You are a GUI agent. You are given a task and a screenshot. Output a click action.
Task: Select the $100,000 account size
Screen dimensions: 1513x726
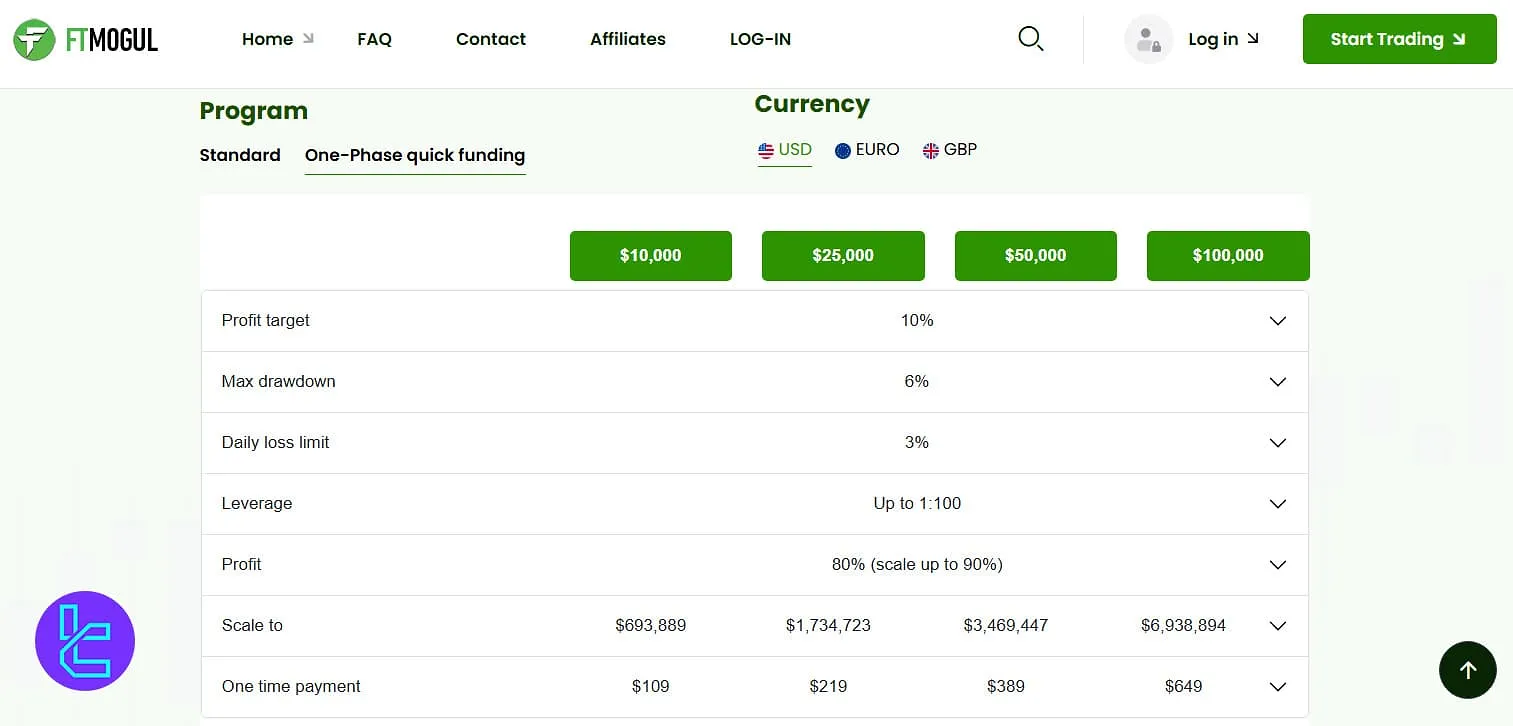[1227, 256]
